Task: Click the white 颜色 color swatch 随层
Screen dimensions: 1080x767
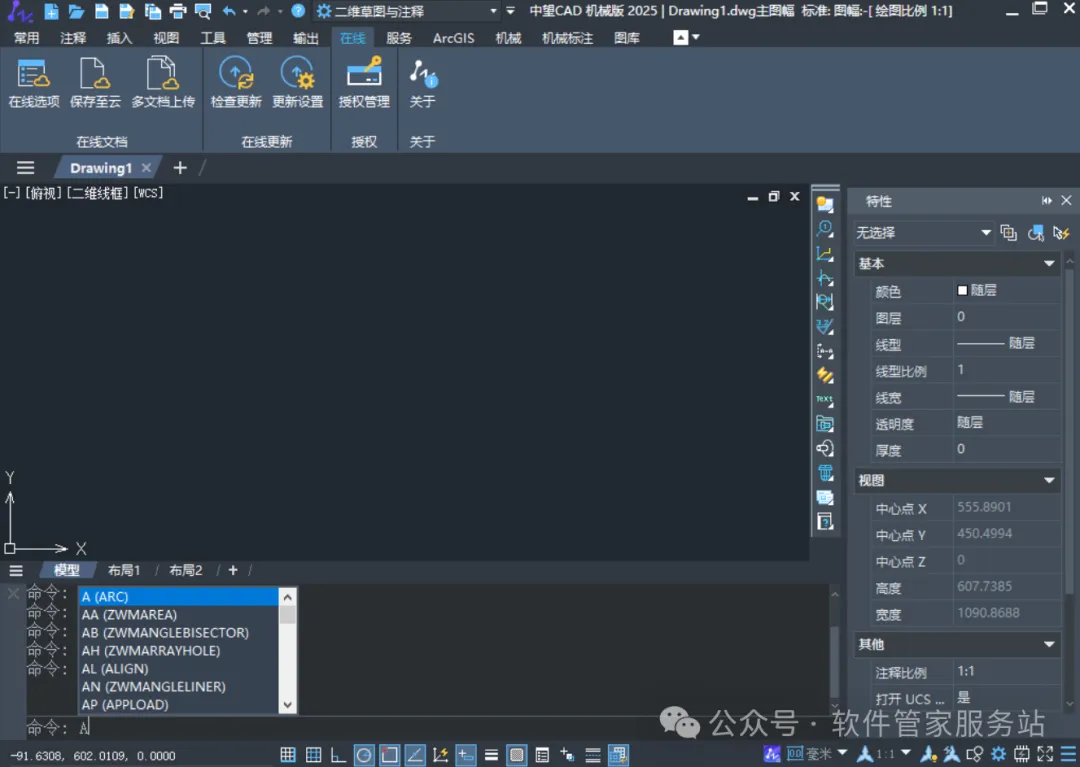Action: coord(962,291)
